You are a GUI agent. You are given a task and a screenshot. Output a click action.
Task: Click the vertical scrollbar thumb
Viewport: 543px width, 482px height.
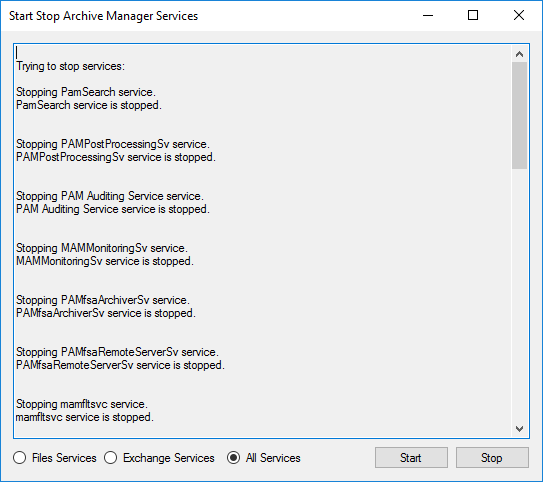tap(519, 115)
